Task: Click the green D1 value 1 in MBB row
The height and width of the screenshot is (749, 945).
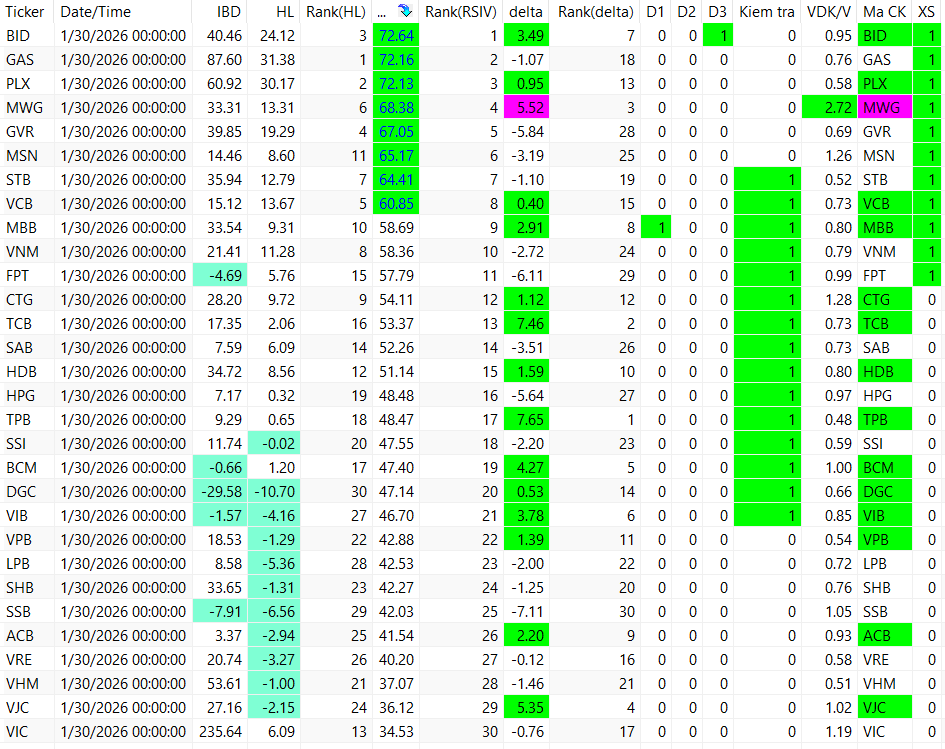Action: click(656, 228)
